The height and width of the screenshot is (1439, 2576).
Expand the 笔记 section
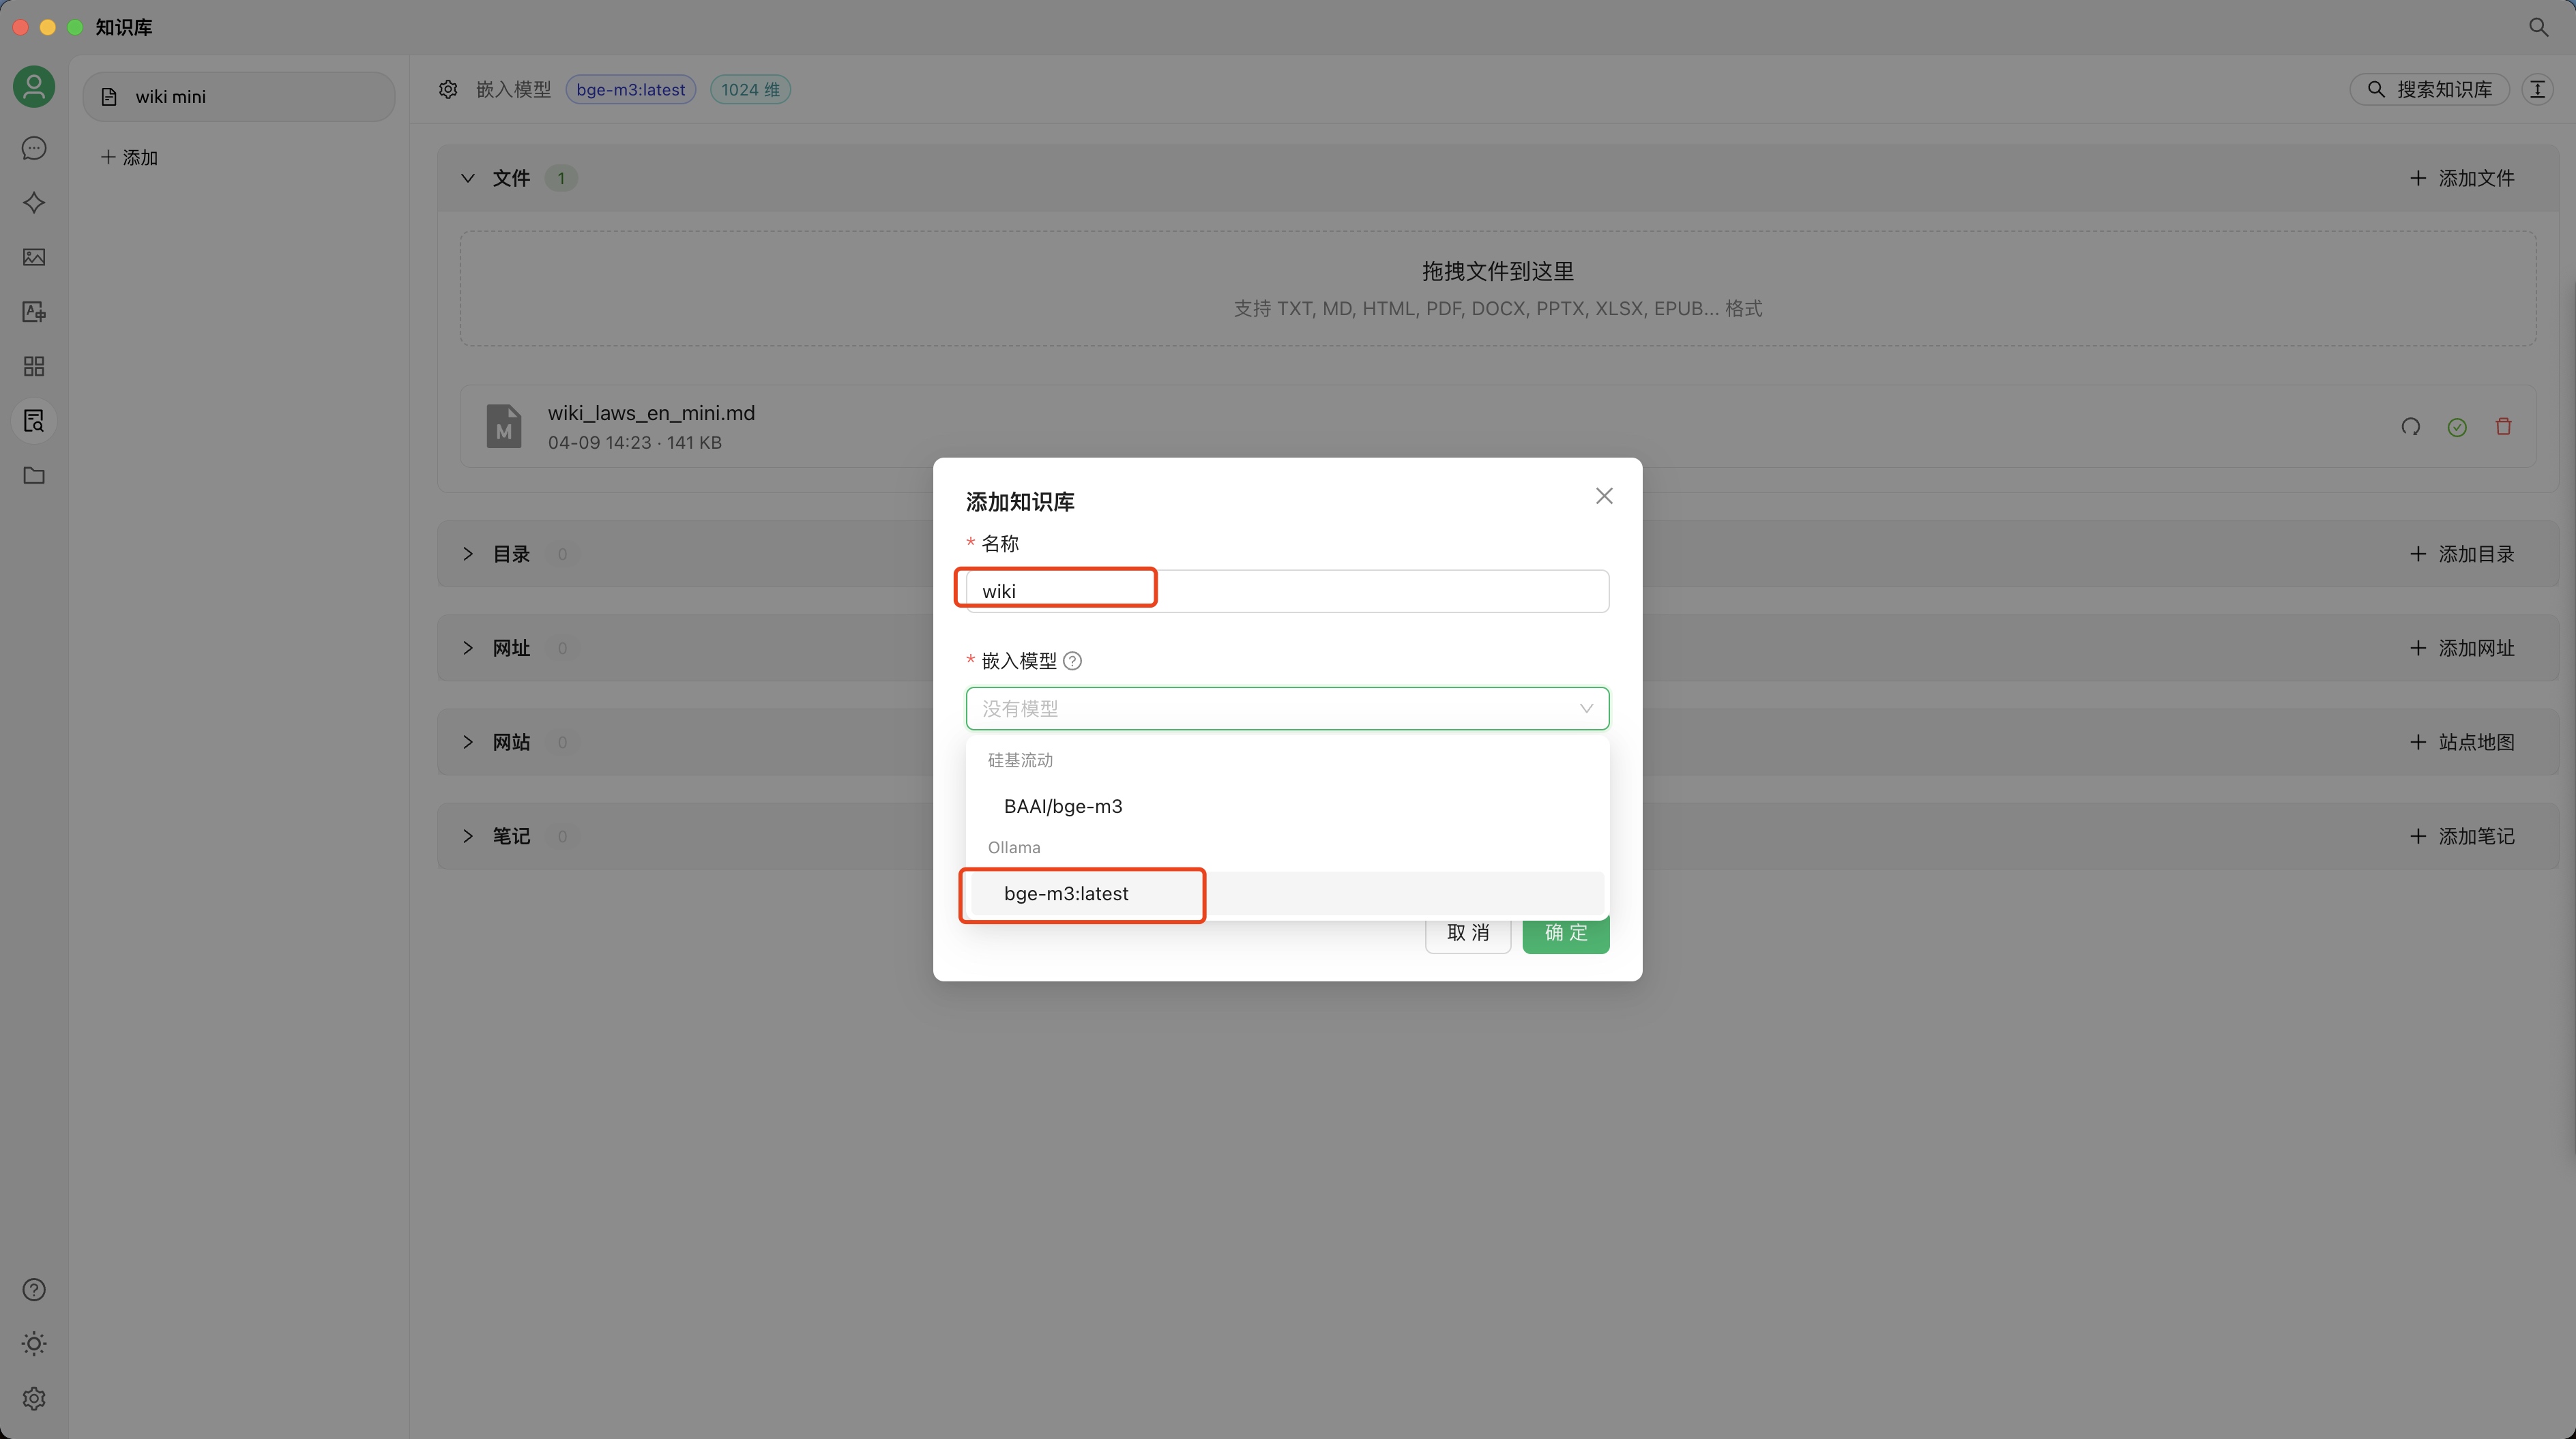pyautogui.click(x=467, y=836)
